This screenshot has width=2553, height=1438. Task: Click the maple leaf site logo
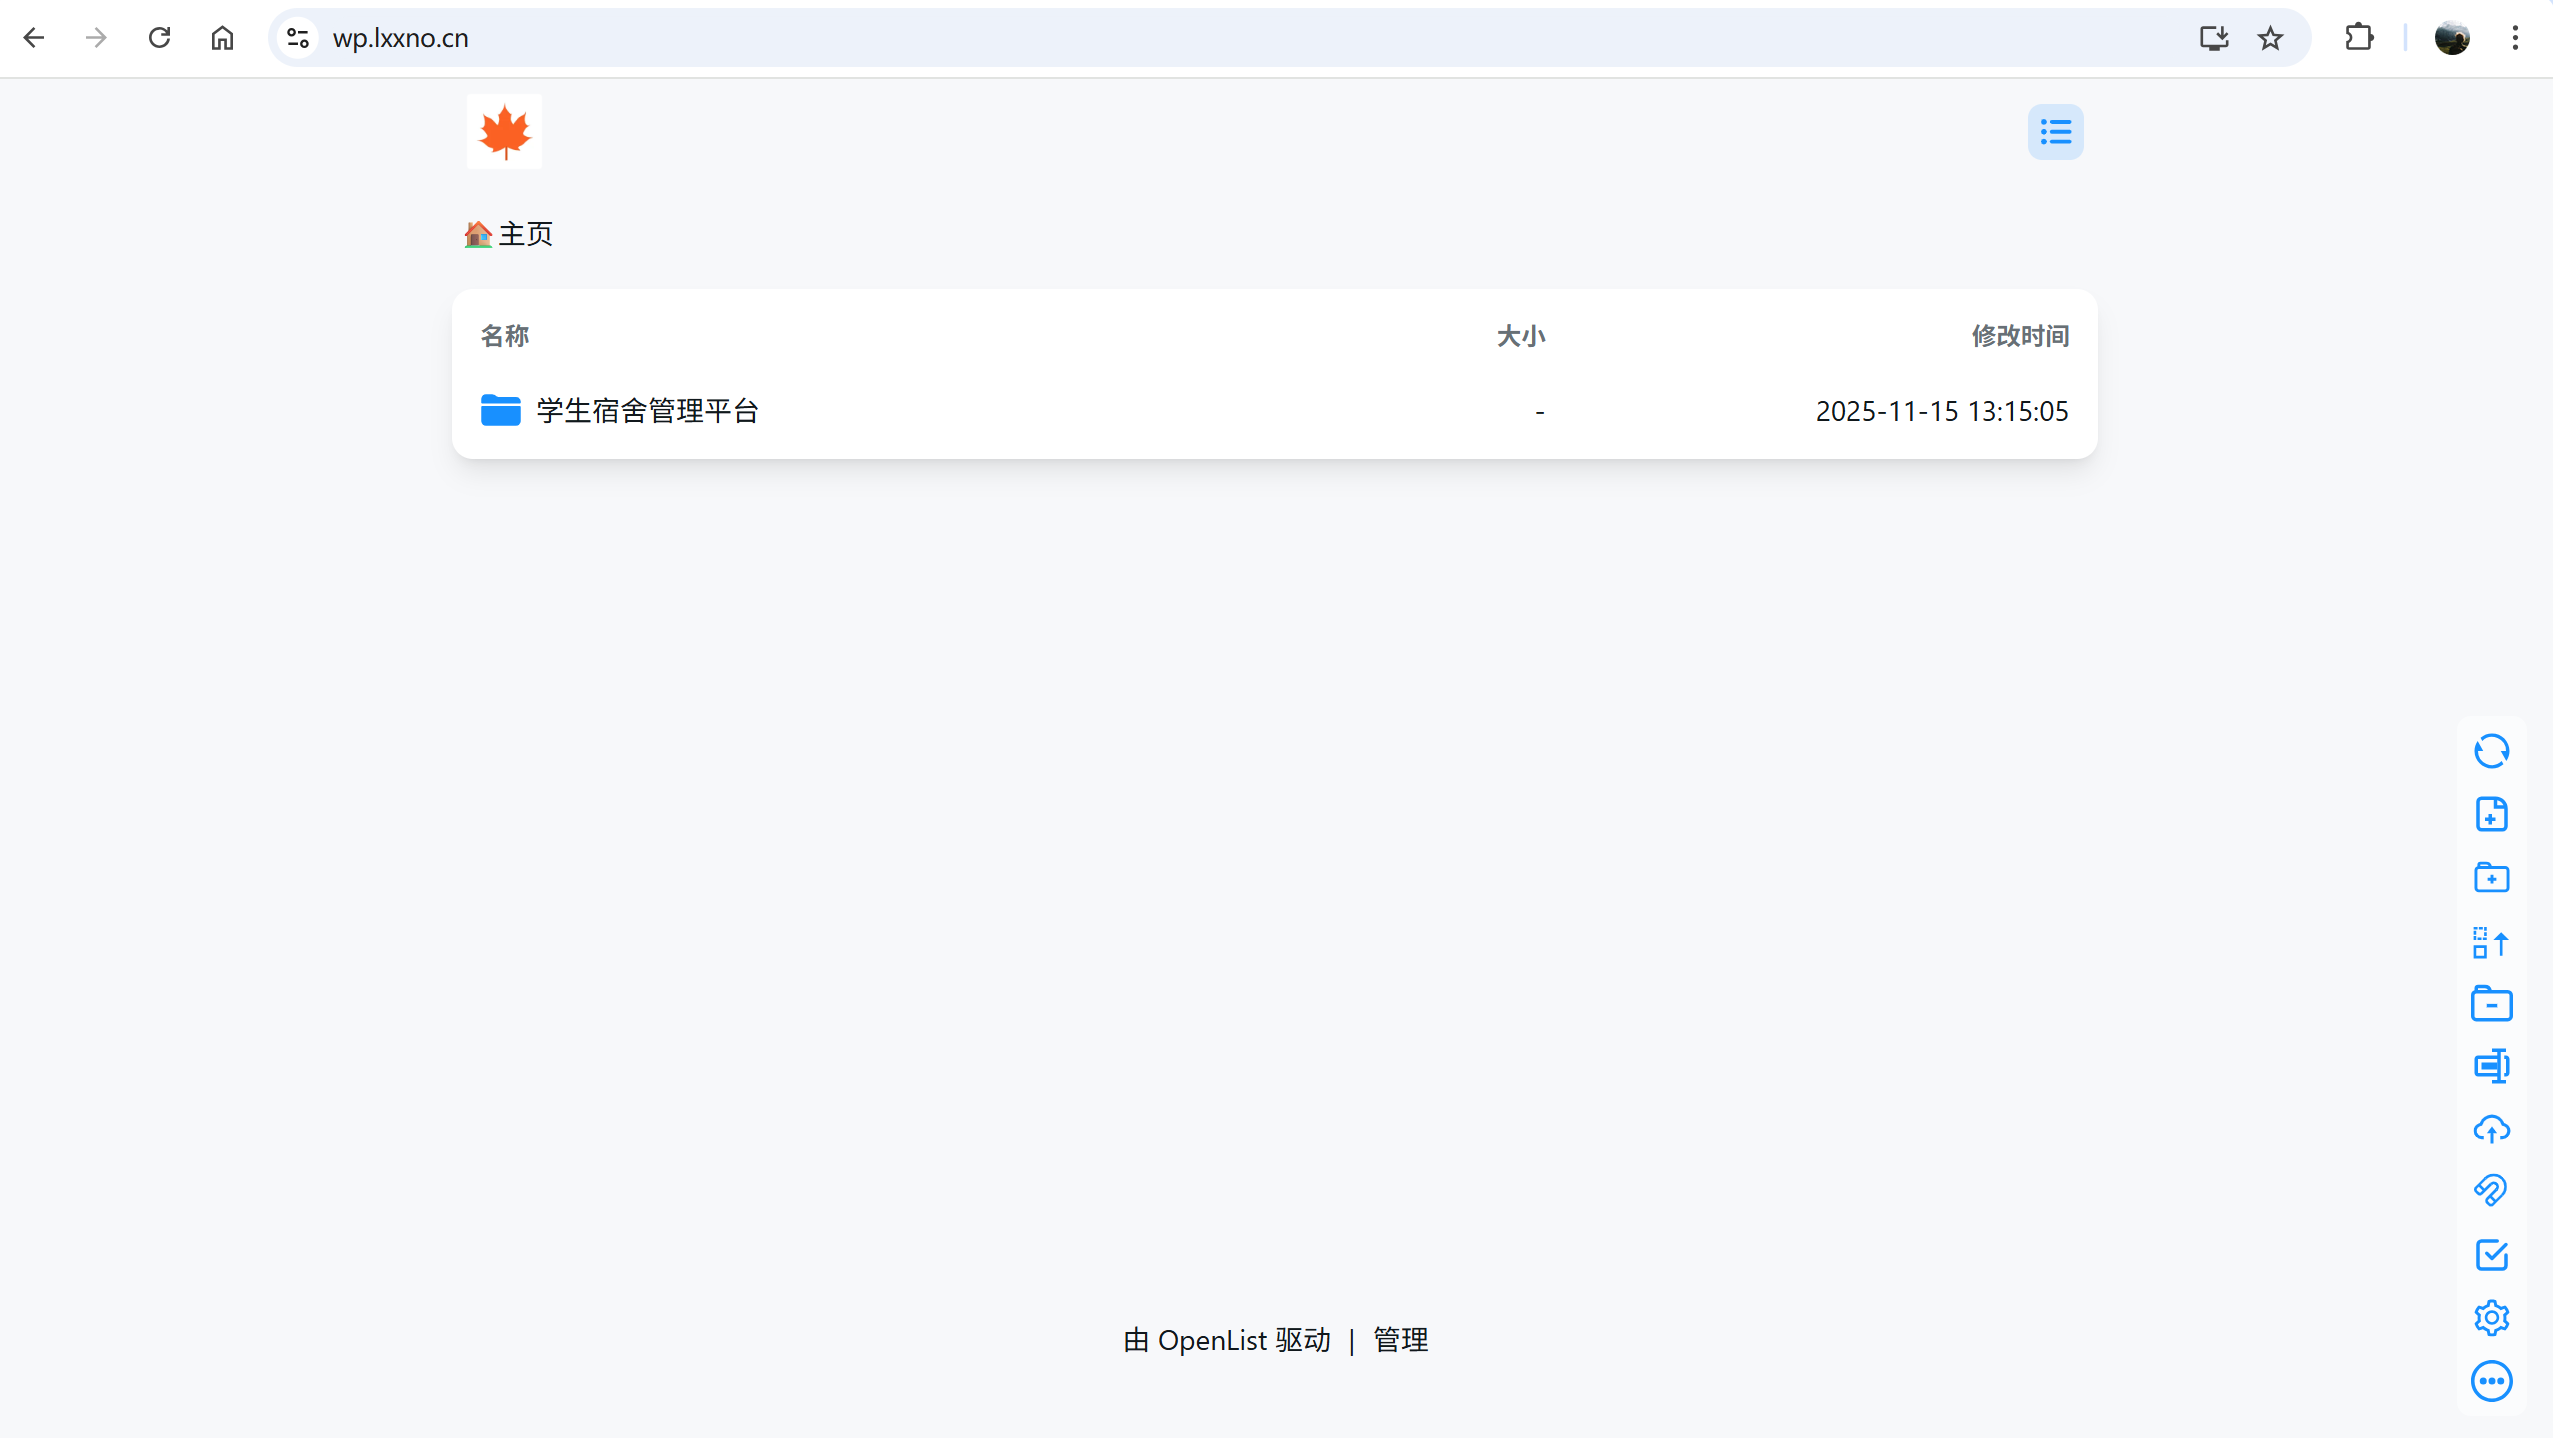504,132
